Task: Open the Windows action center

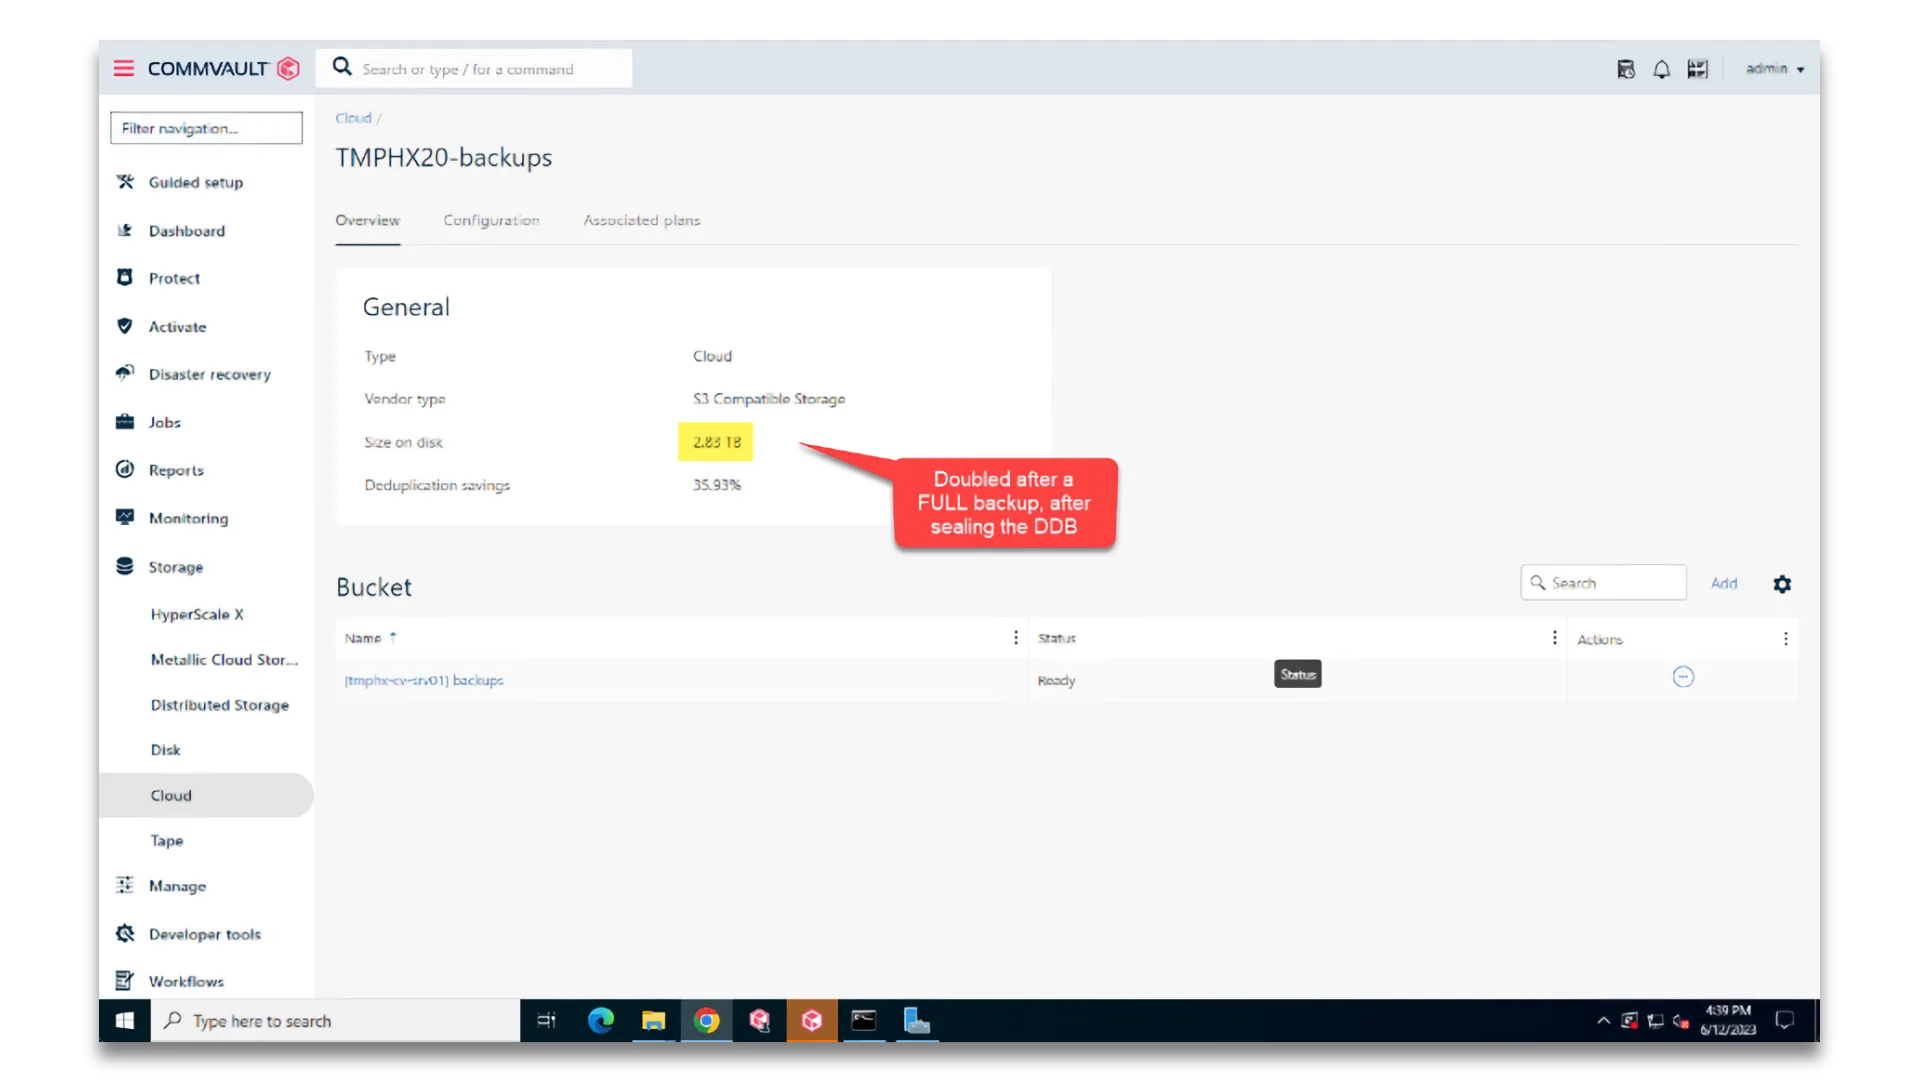Action: (1784, 1020)
